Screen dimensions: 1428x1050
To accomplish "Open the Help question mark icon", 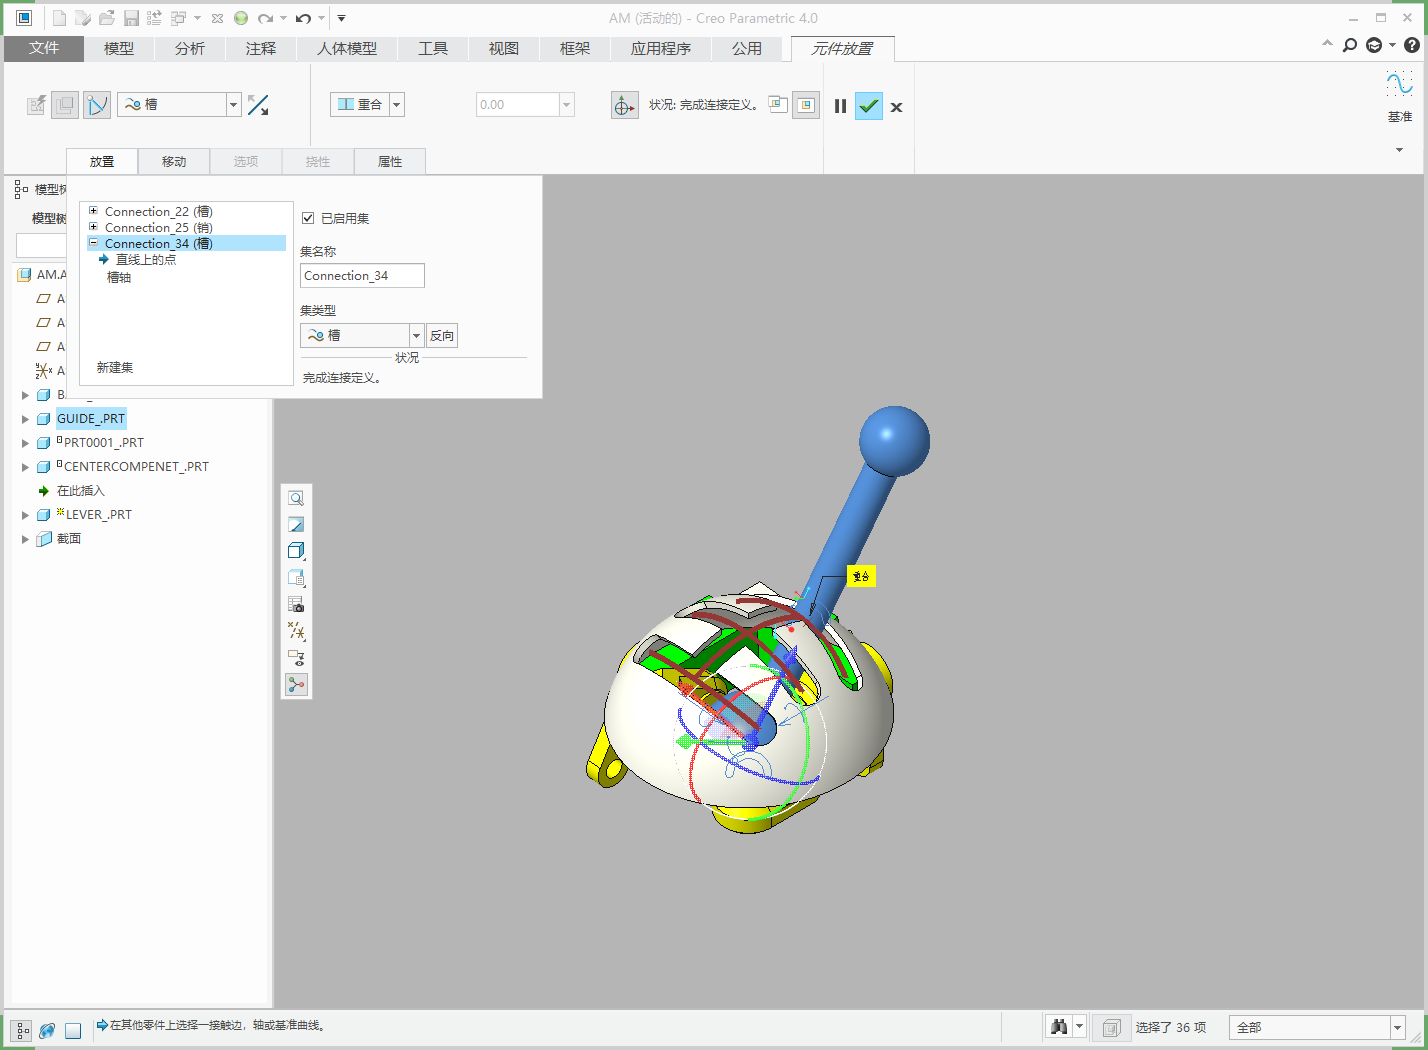I will (1411, 45).
